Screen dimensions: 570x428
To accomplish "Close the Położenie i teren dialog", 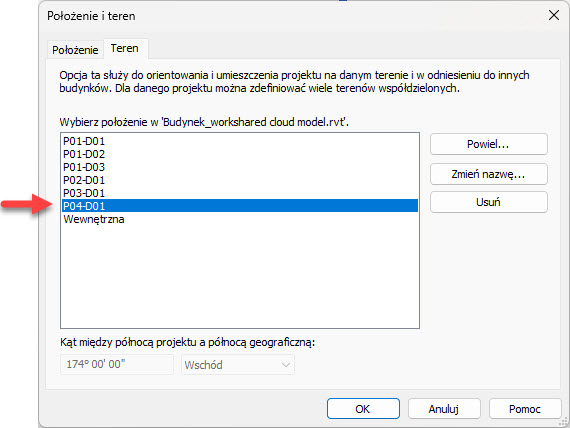I will tap(554, 15).
